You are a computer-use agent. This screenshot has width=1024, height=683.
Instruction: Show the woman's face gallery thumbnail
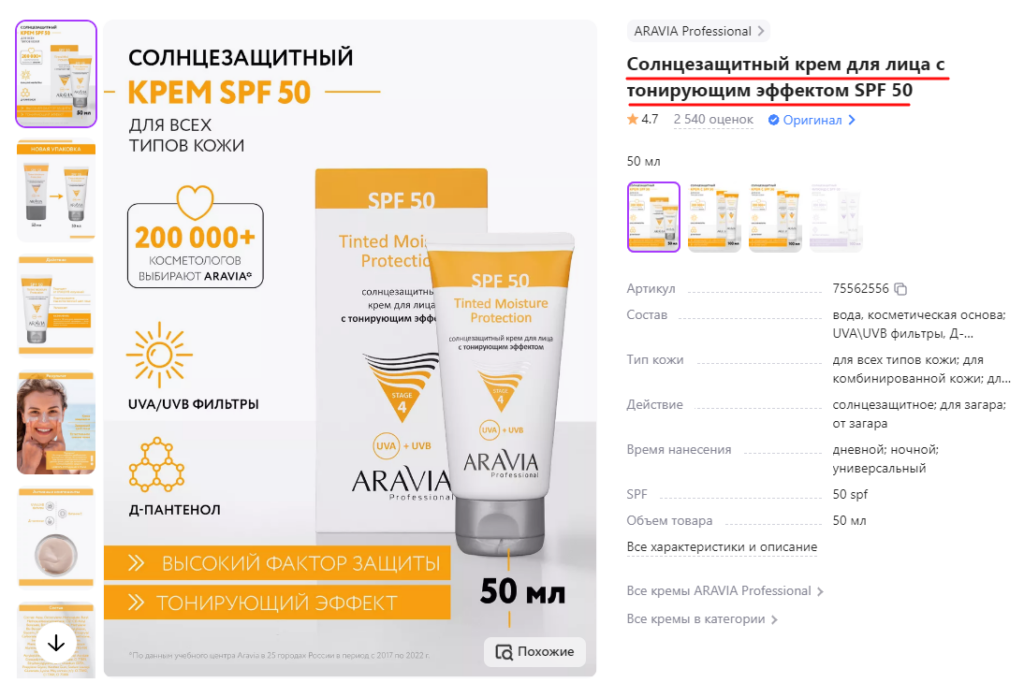tap(56, 422)
